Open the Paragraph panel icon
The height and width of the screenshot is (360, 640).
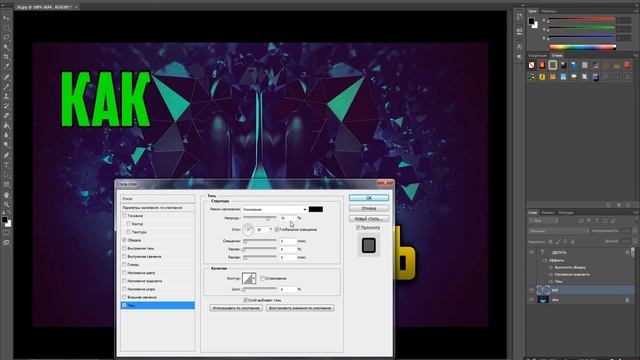(x=519, y=57)
